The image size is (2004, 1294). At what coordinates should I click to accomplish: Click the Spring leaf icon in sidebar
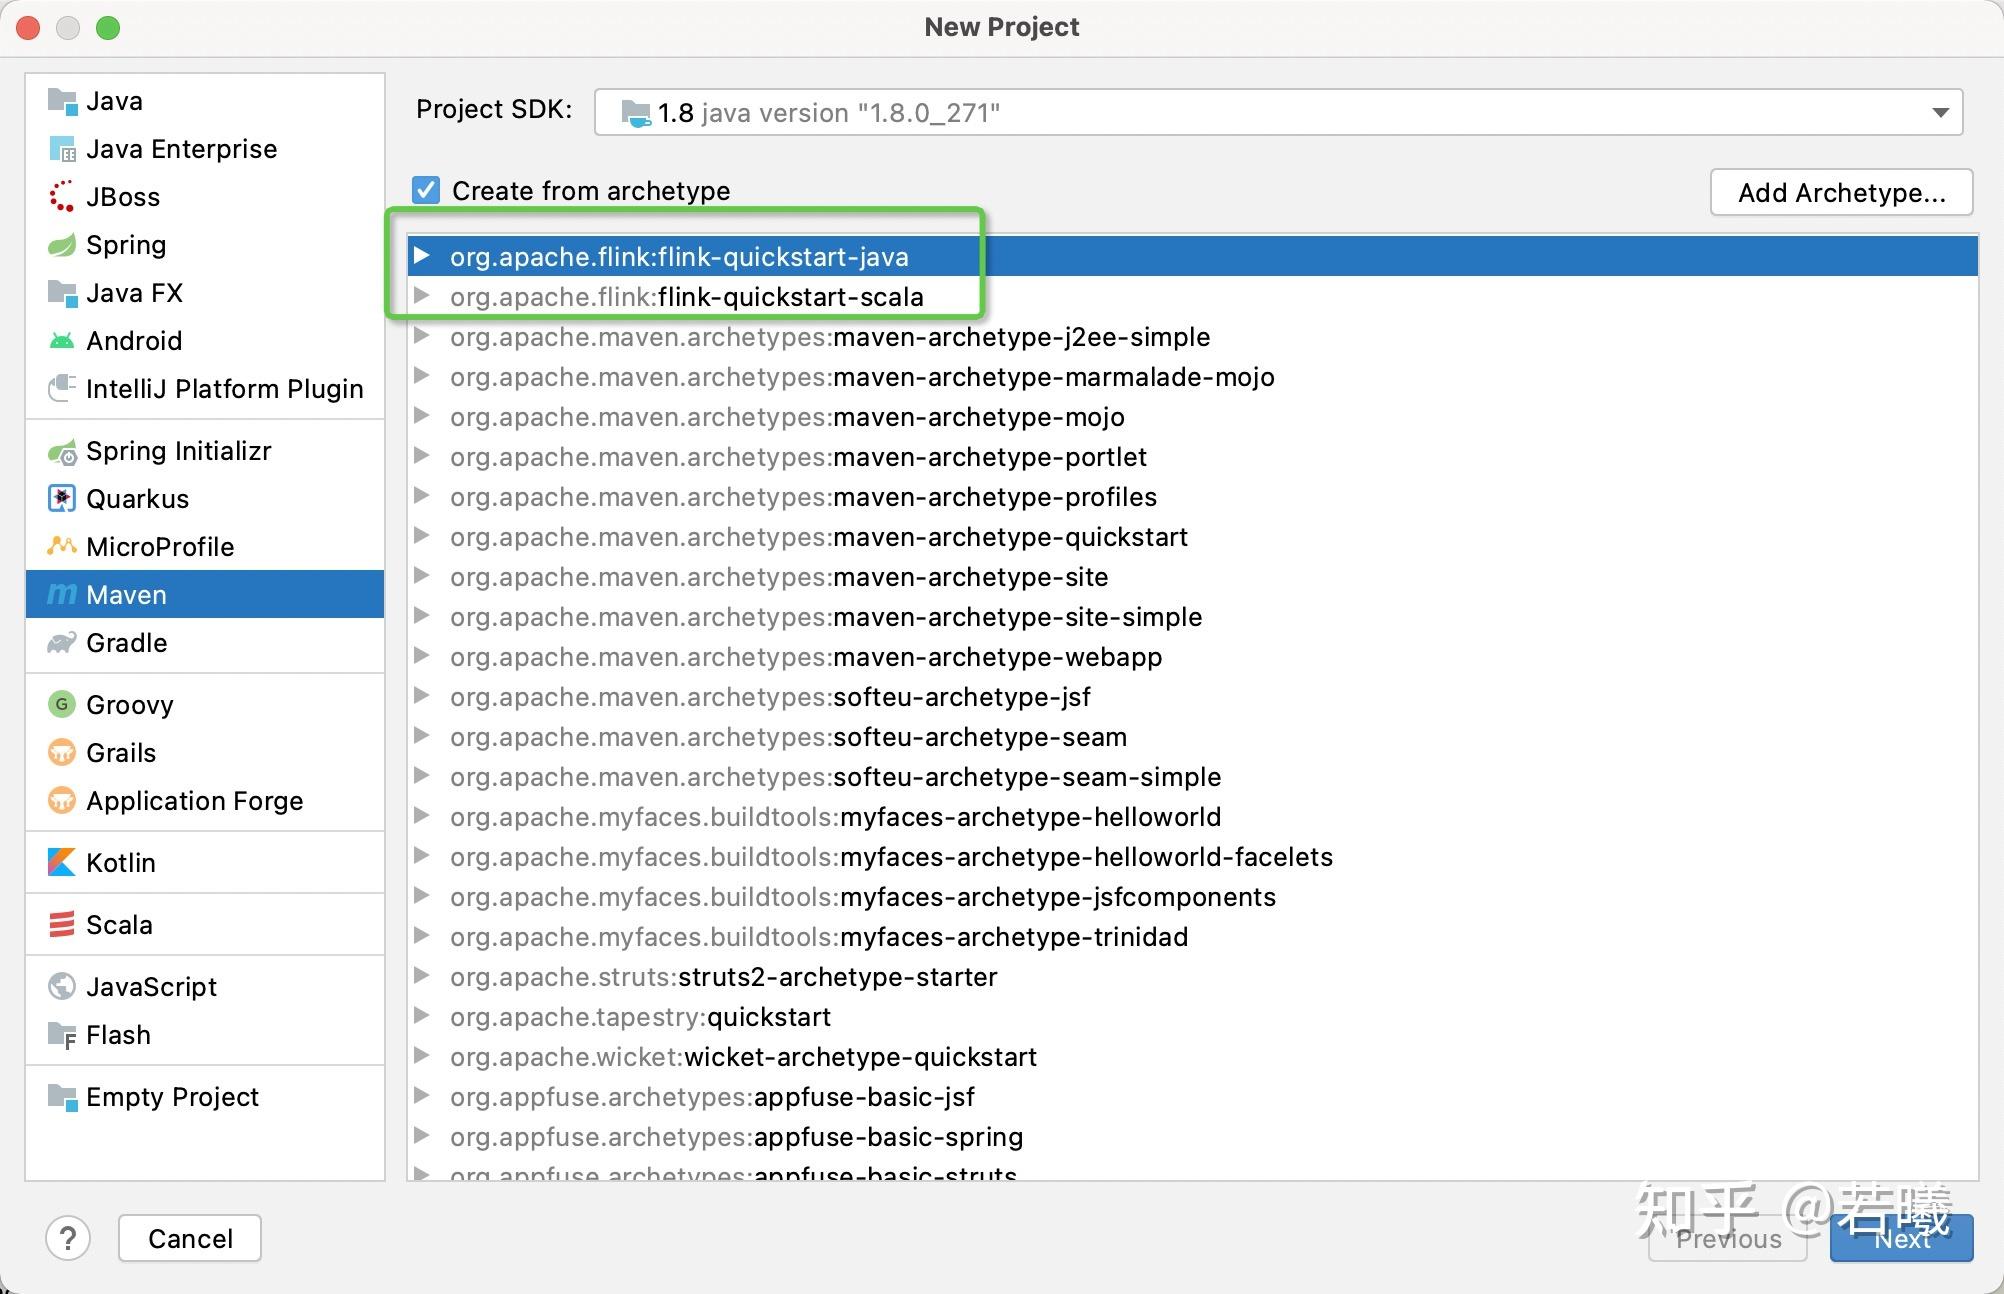(x=62, y=245)
